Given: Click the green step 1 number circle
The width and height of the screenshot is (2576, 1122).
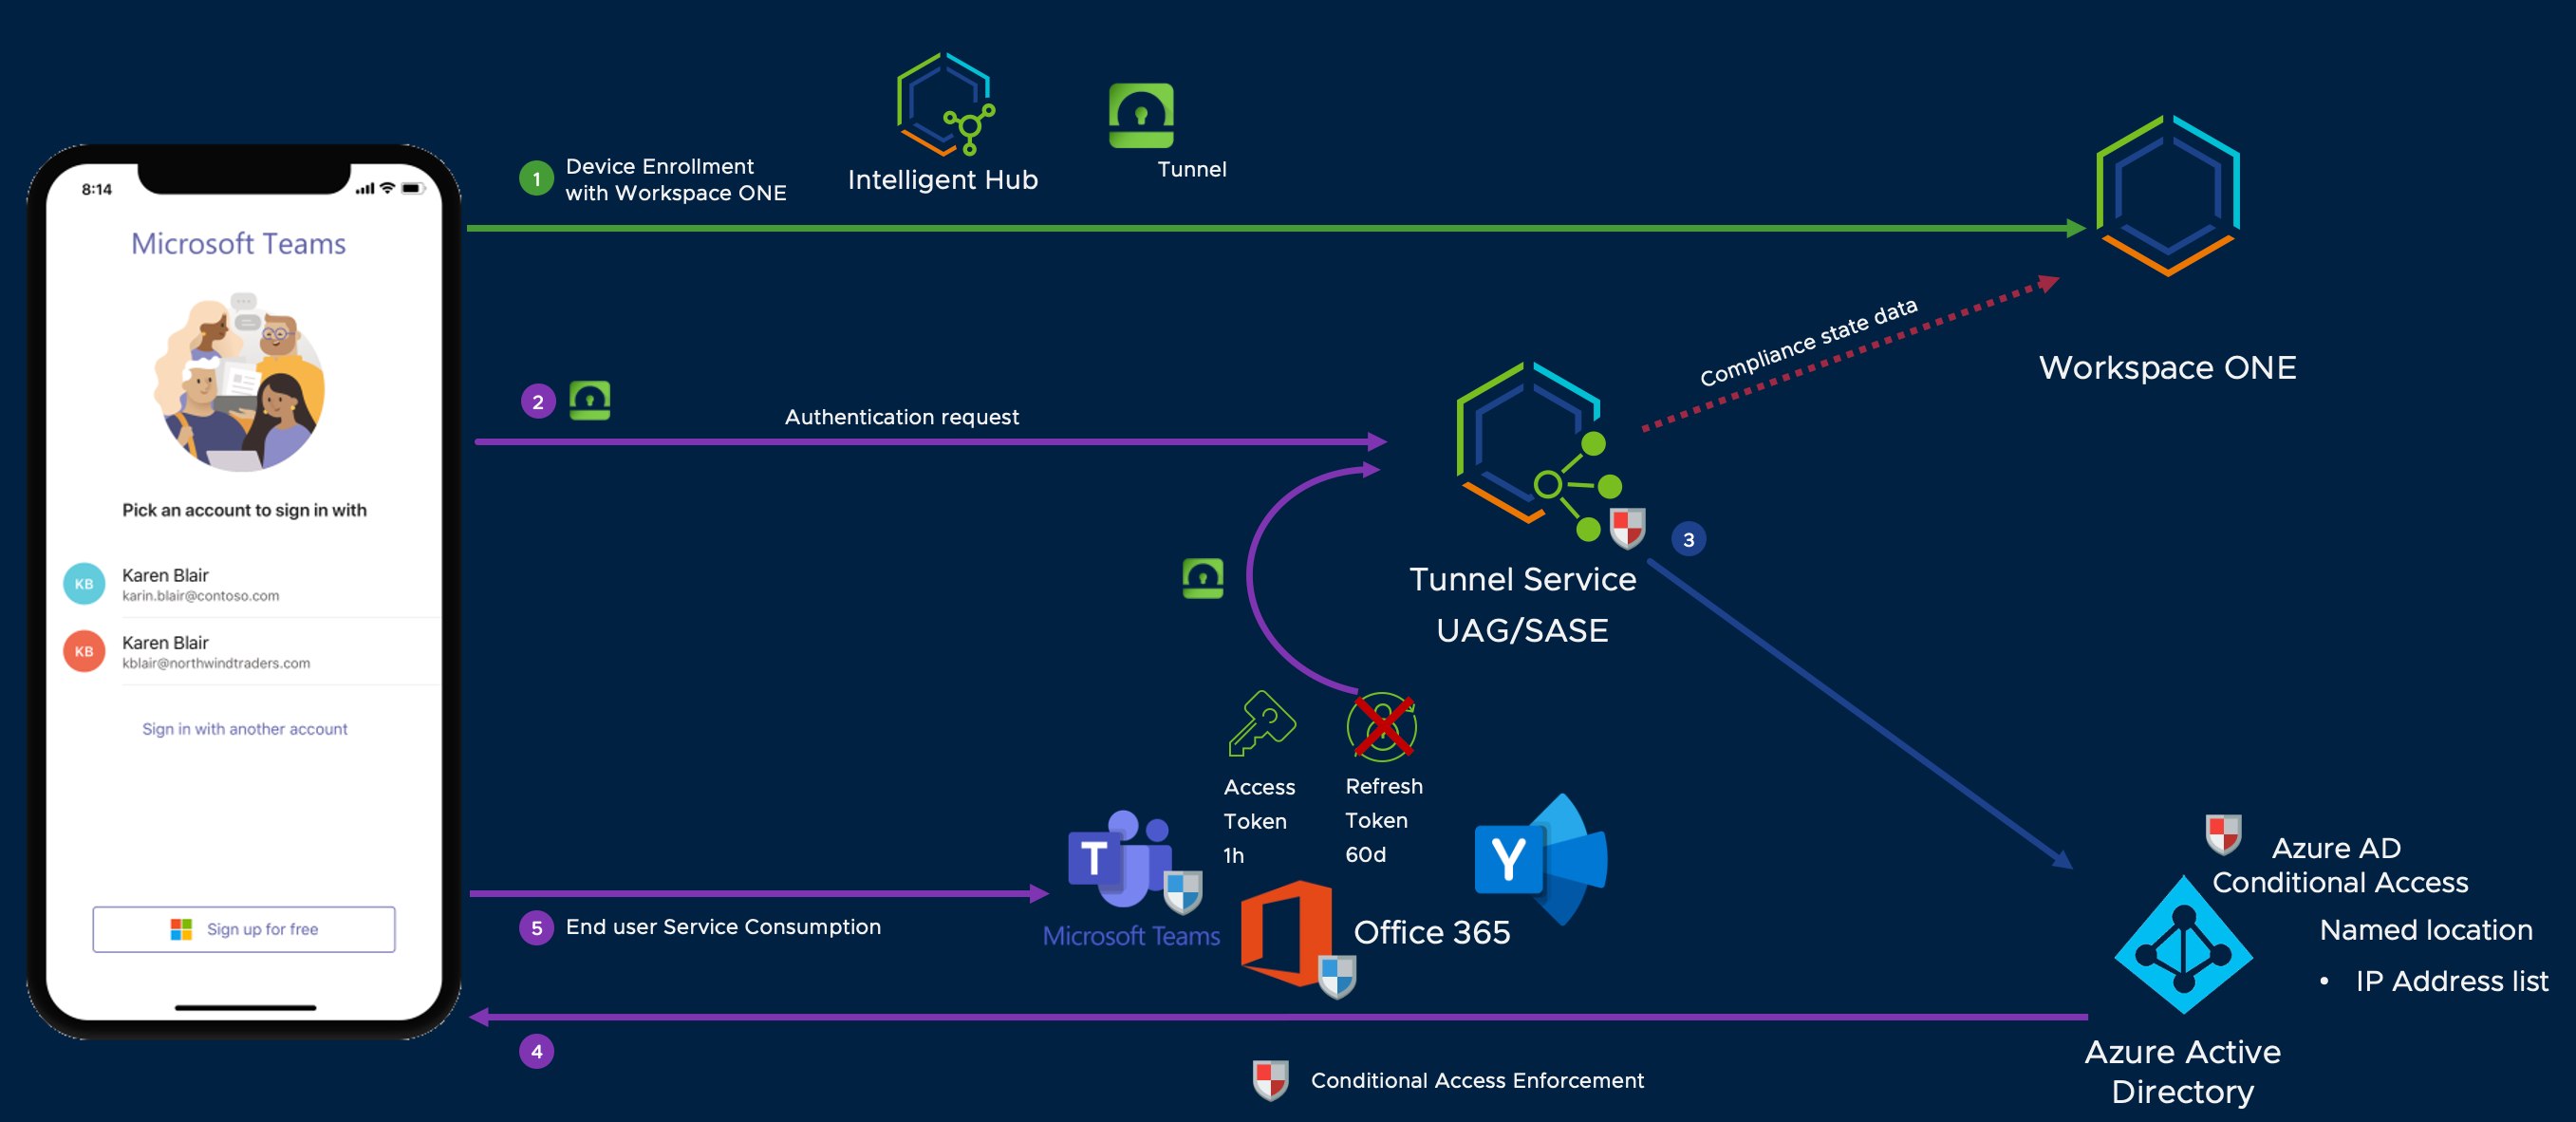Looking at the screenshot, I should point(536,179).
